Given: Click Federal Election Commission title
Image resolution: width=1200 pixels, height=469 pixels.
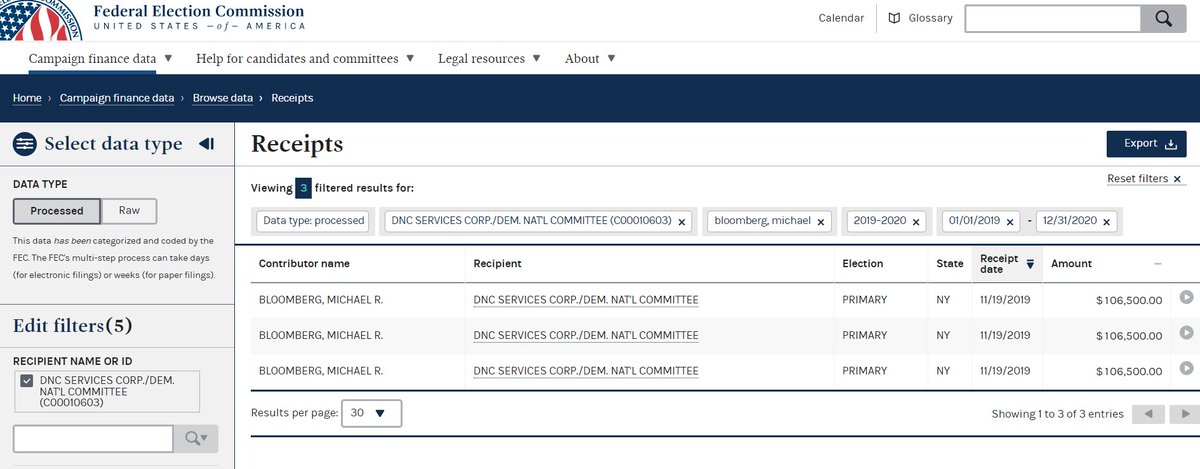Looking at the screenshot, I should pyautogui.click(x=198, y=10).
